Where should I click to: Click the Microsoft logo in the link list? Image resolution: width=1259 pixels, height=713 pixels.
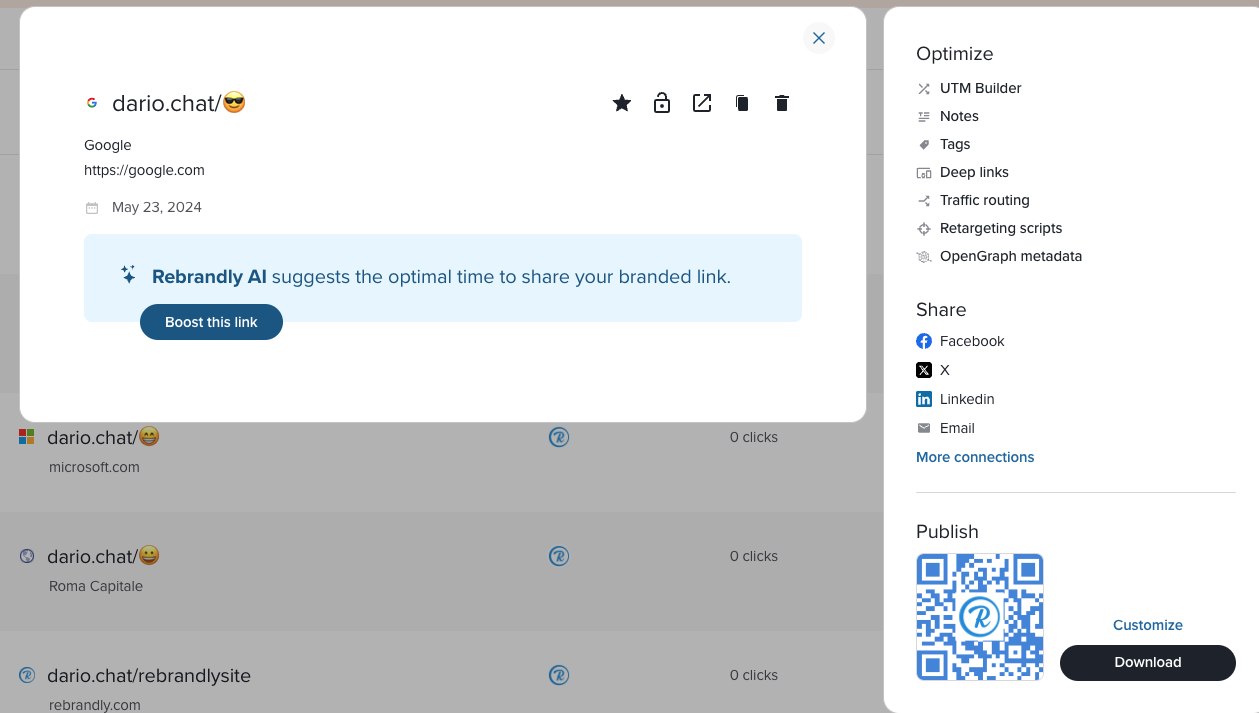point(27,437)
